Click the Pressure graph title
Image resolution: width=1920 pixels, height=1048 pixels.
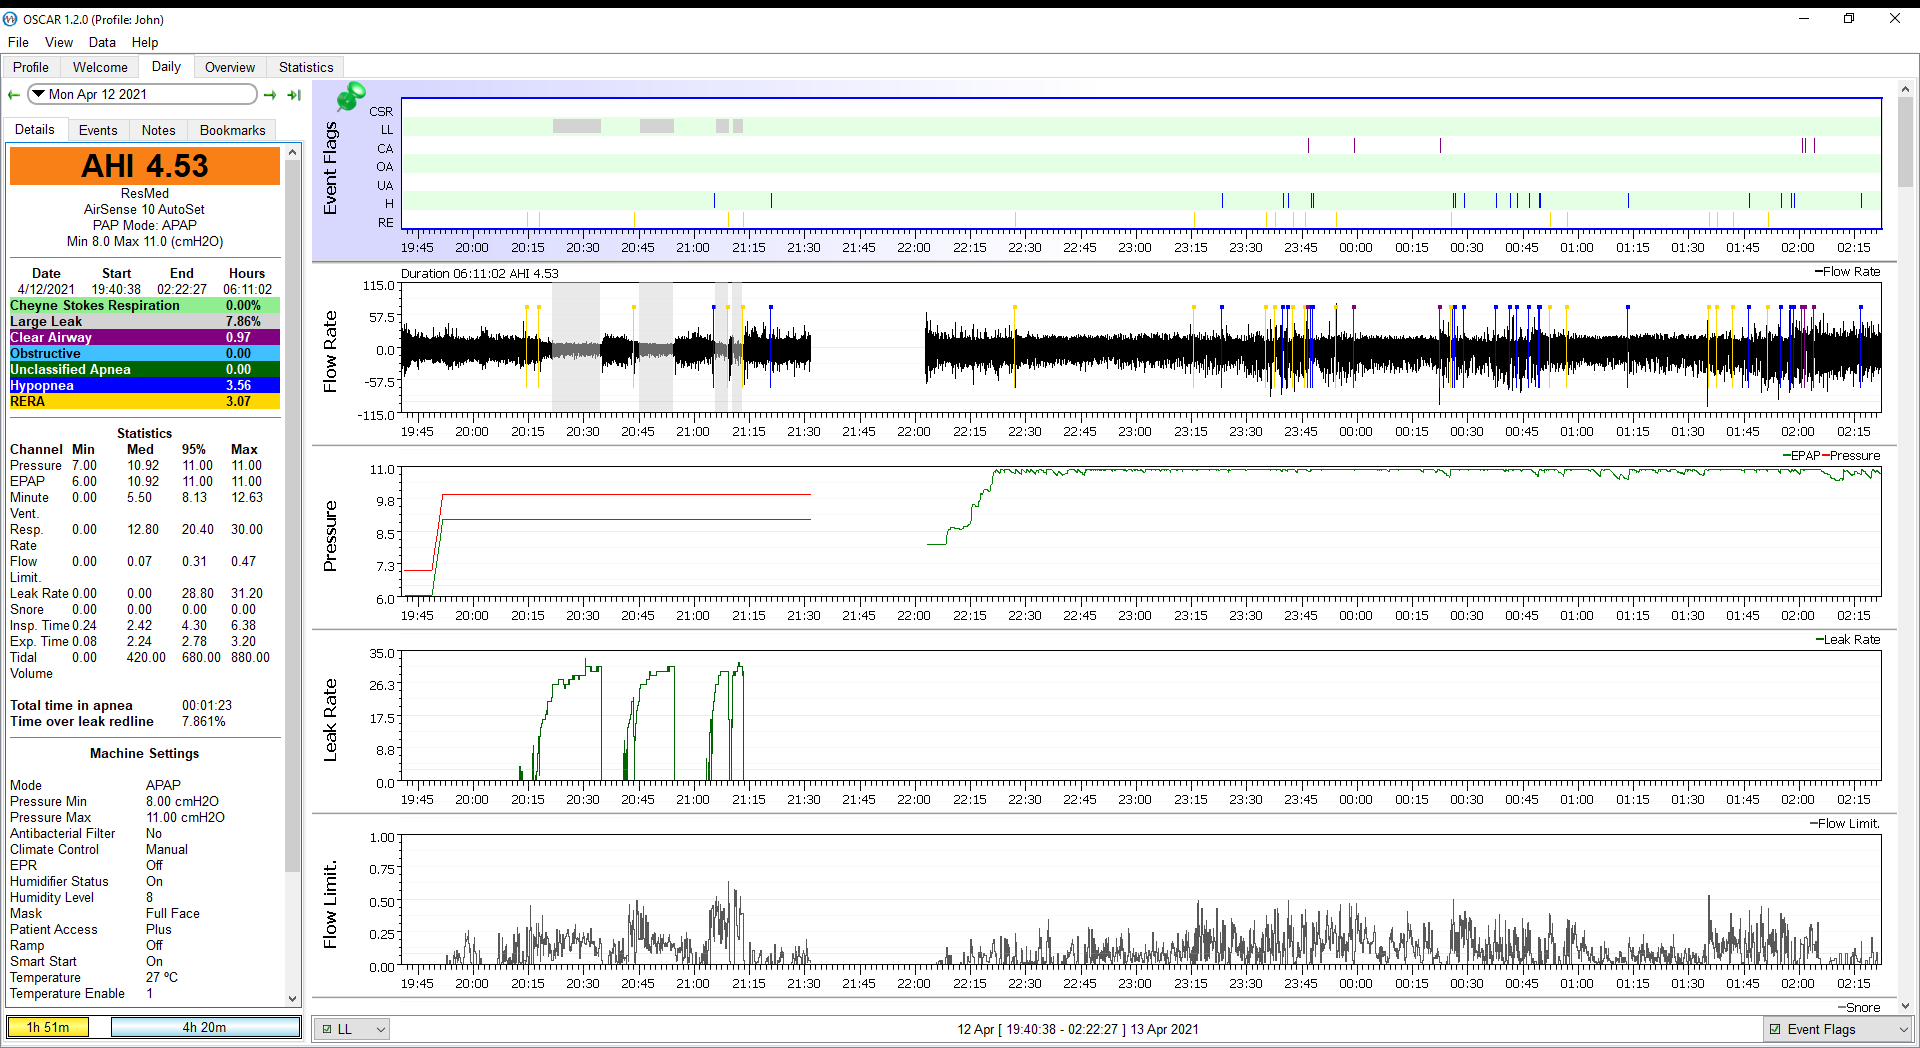pos(330,536)
